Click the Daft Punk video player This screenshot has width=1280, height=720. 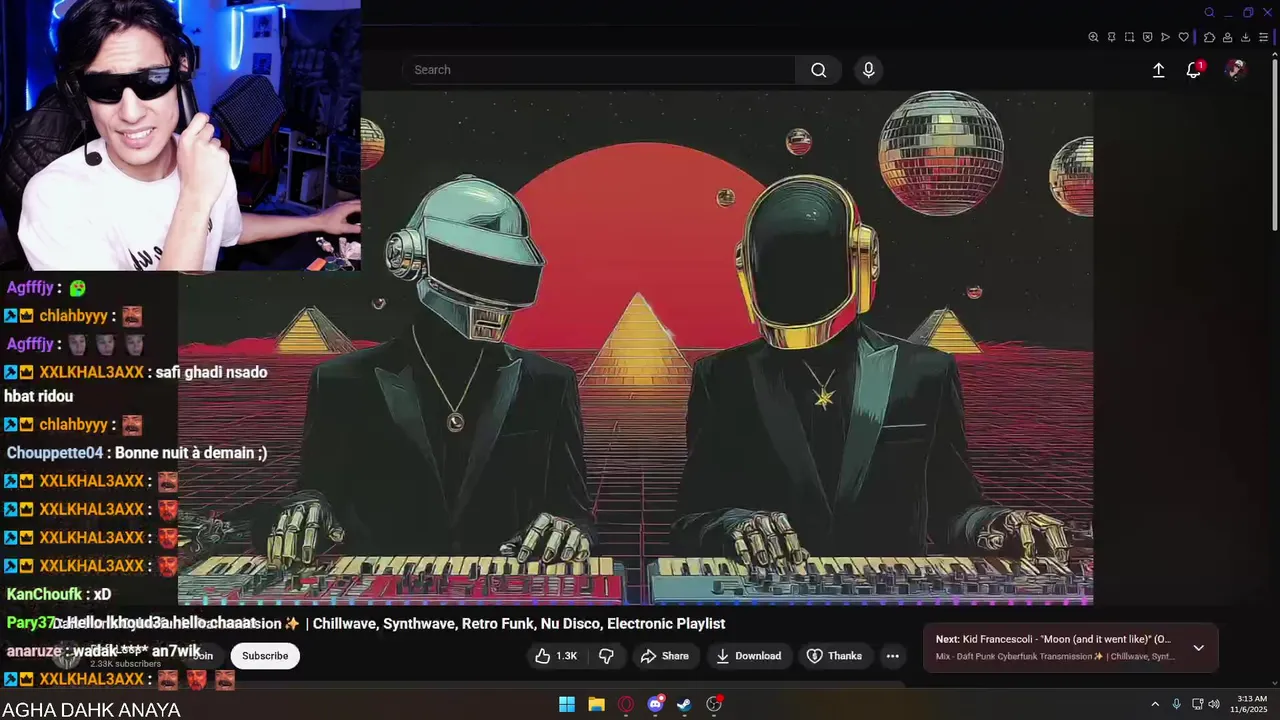click(635, 348)
